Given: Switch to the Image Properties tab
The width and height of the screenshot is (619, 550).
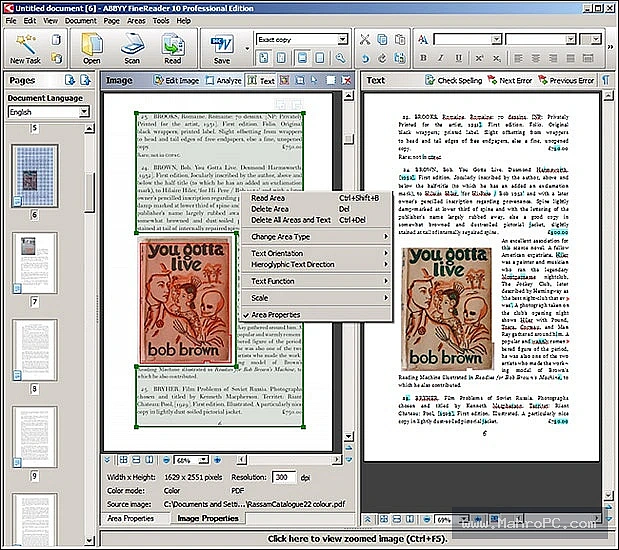Looking at the screenshot, I should [208, 518].
